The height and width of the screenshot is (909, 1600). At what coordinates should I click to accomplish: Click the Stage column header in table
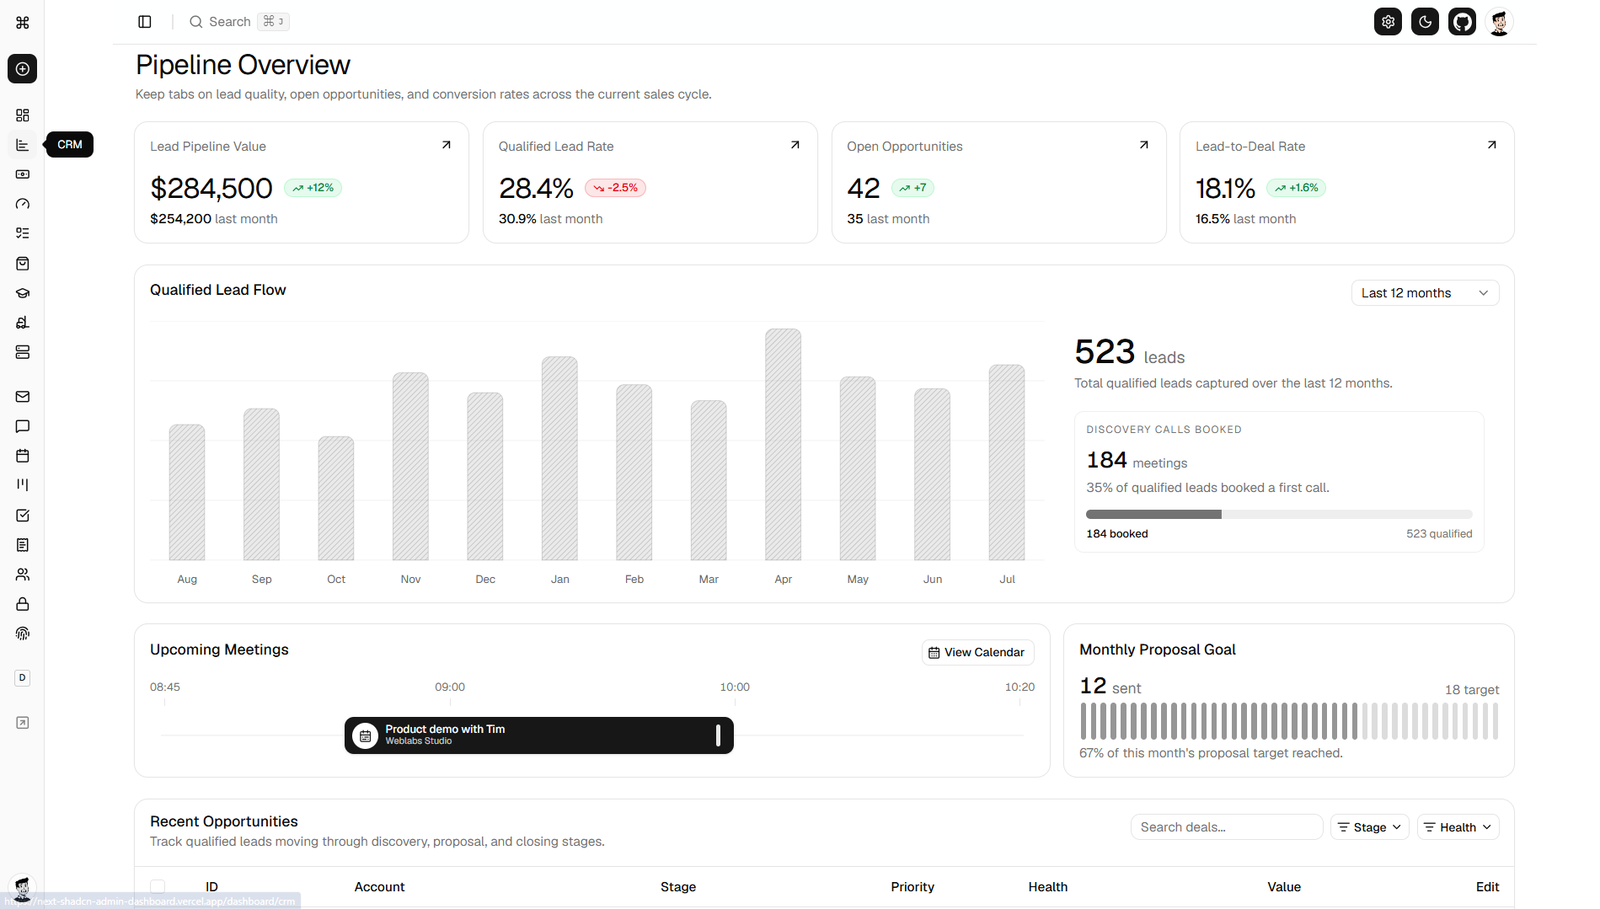pos(678,887)
